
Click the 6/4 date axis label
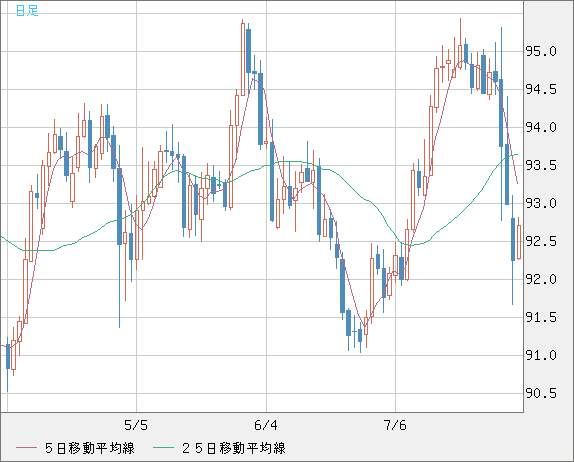266,425
